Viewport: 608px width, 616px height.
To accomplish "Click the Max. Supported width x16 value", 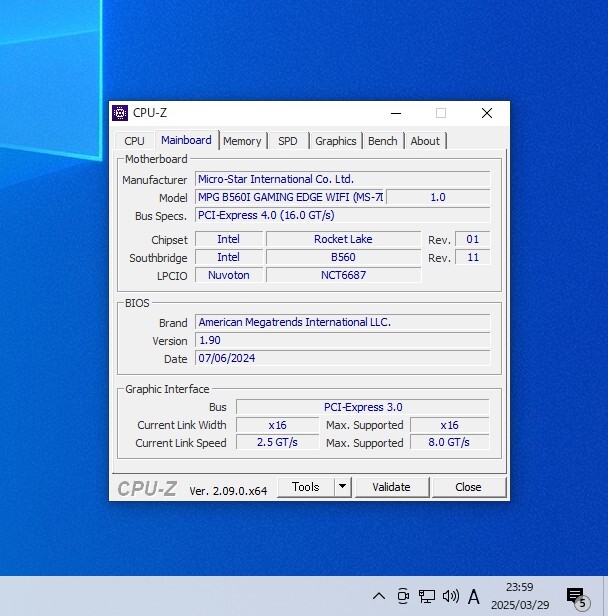I will [450, 425].
